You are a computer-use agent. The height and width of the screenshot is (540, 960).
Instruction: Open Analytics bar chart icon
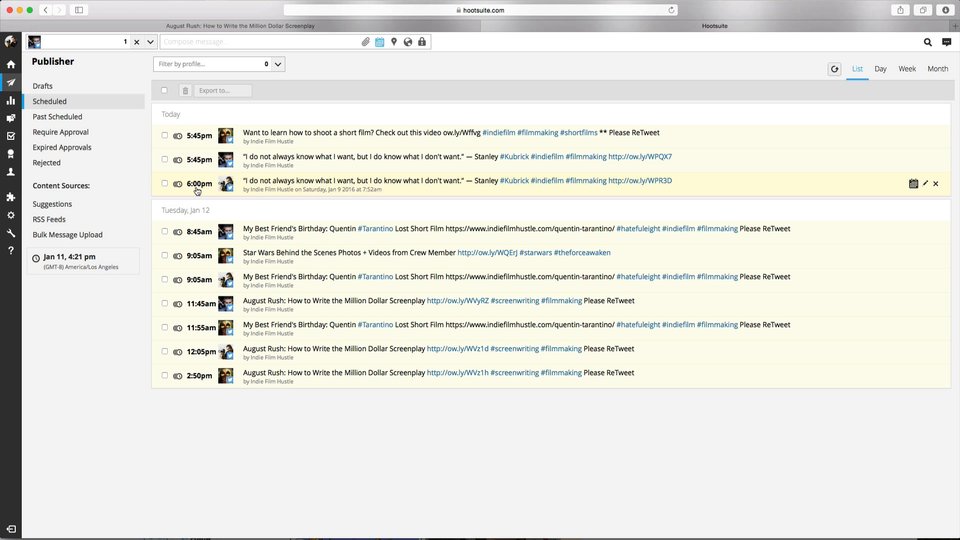(x=10, y=100)
